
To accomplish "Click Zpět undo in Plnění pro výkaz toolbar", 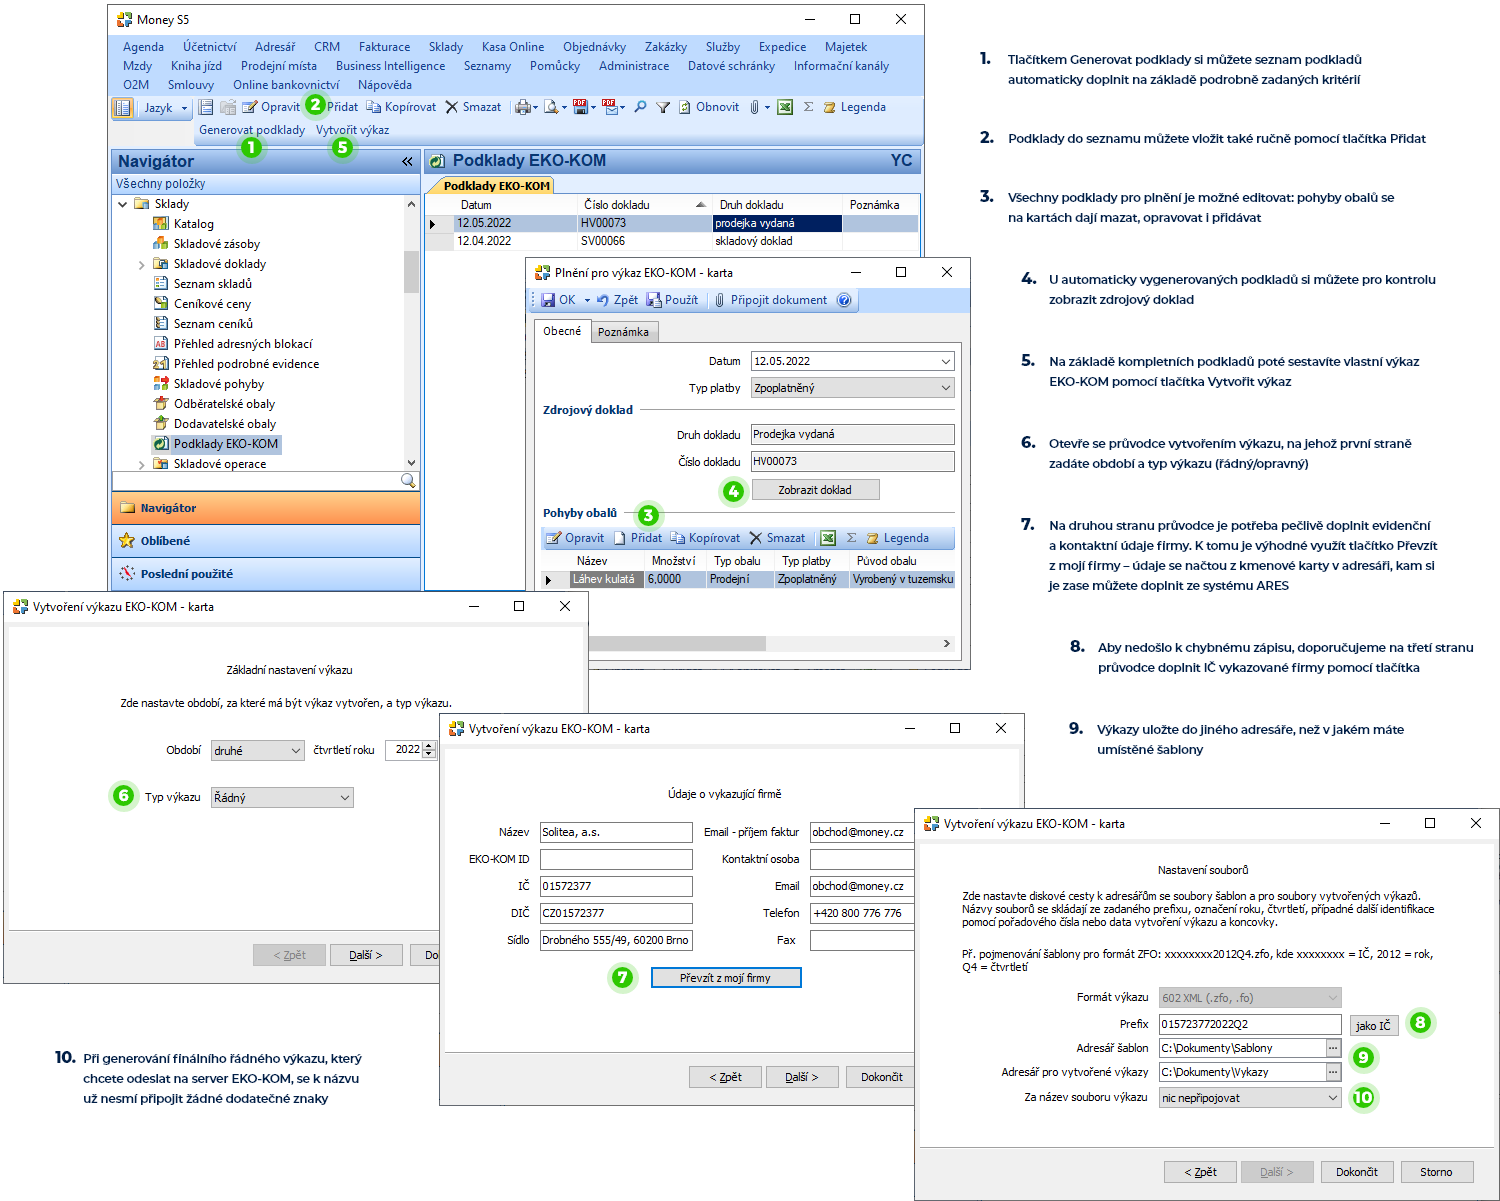I will (x=617, y=300).
